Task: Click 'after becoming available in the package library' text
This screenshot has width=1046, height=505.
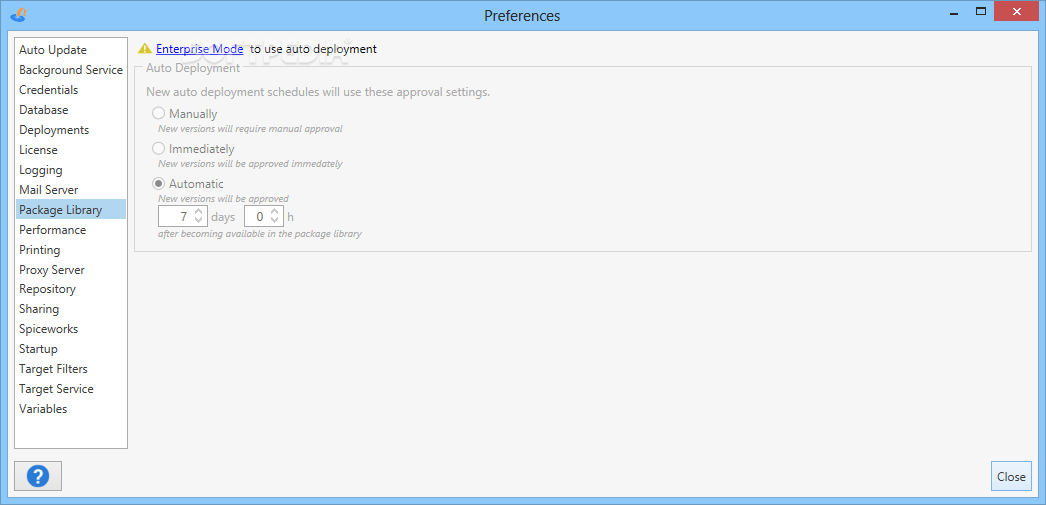Action: pyautogui.click(x=259, y=234)
